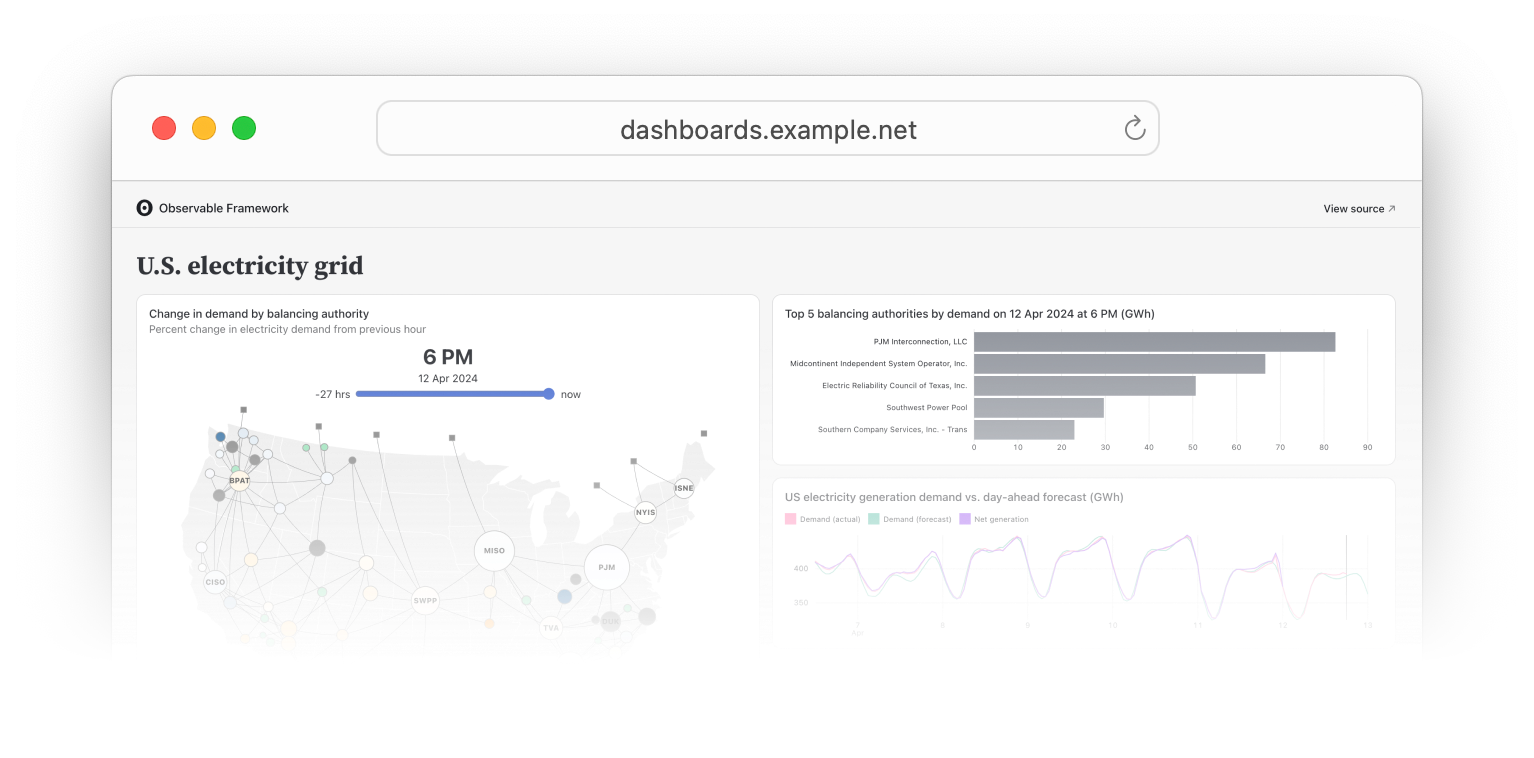Click the Observable Framework logo
Screen dimensions: 1534x758
[144, 207]
